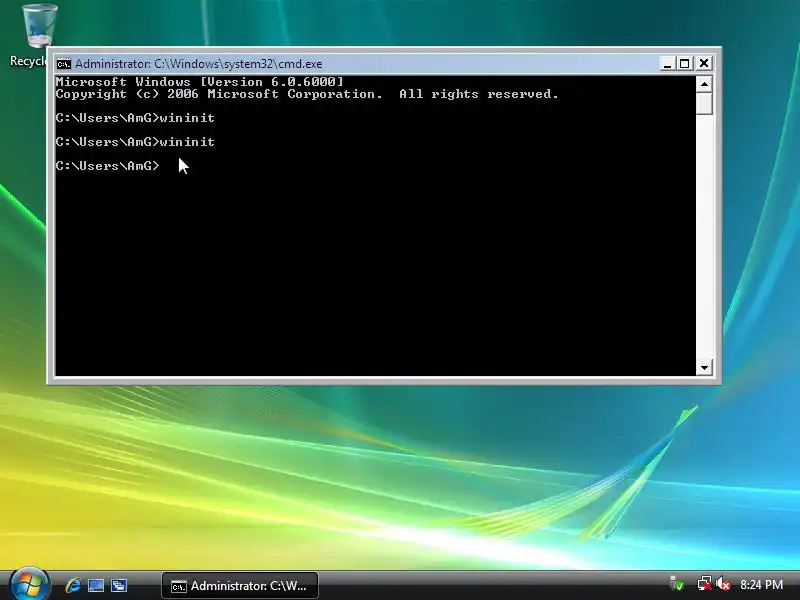
Task: Click the cmd.exe title bar text
Action: click(x=198, y=64)
